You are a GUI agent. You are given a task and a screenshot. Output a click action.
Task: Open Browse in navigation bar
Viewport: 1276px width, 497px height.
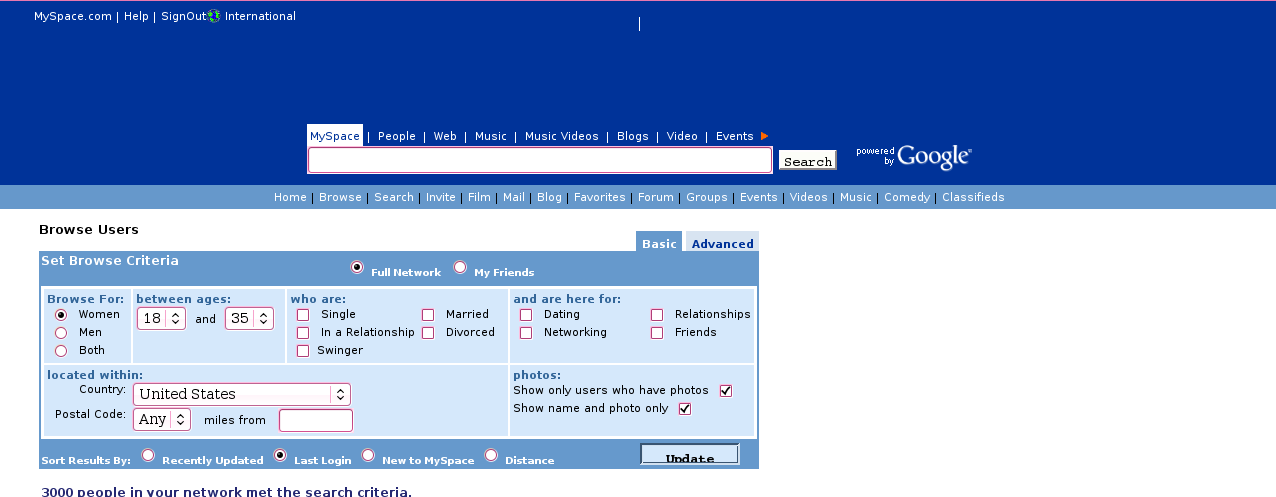pyautogui.click(x=340, y=197)
